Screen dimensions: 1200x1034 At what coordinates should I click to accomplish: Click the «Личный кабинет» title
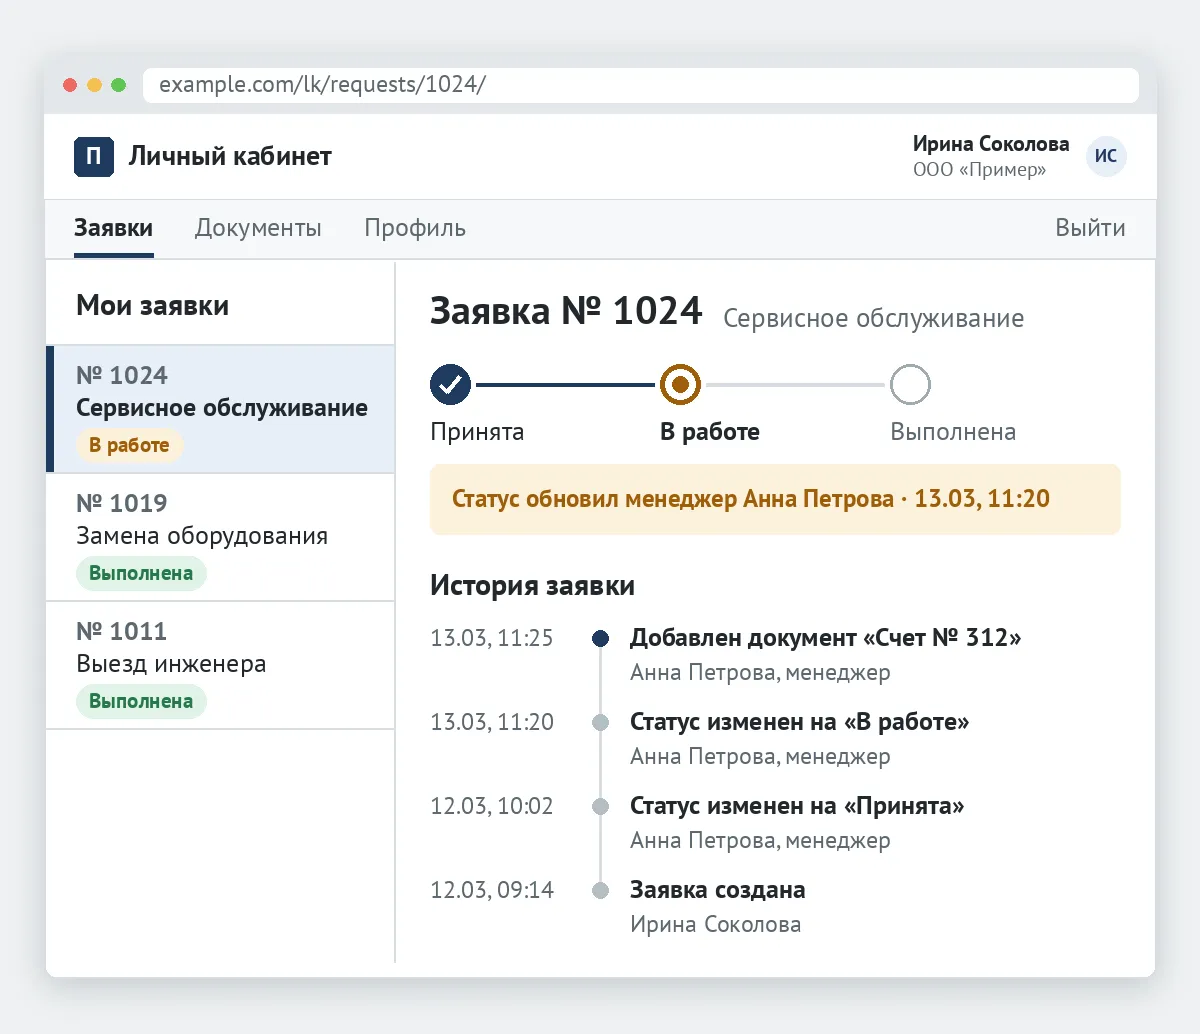230,156
